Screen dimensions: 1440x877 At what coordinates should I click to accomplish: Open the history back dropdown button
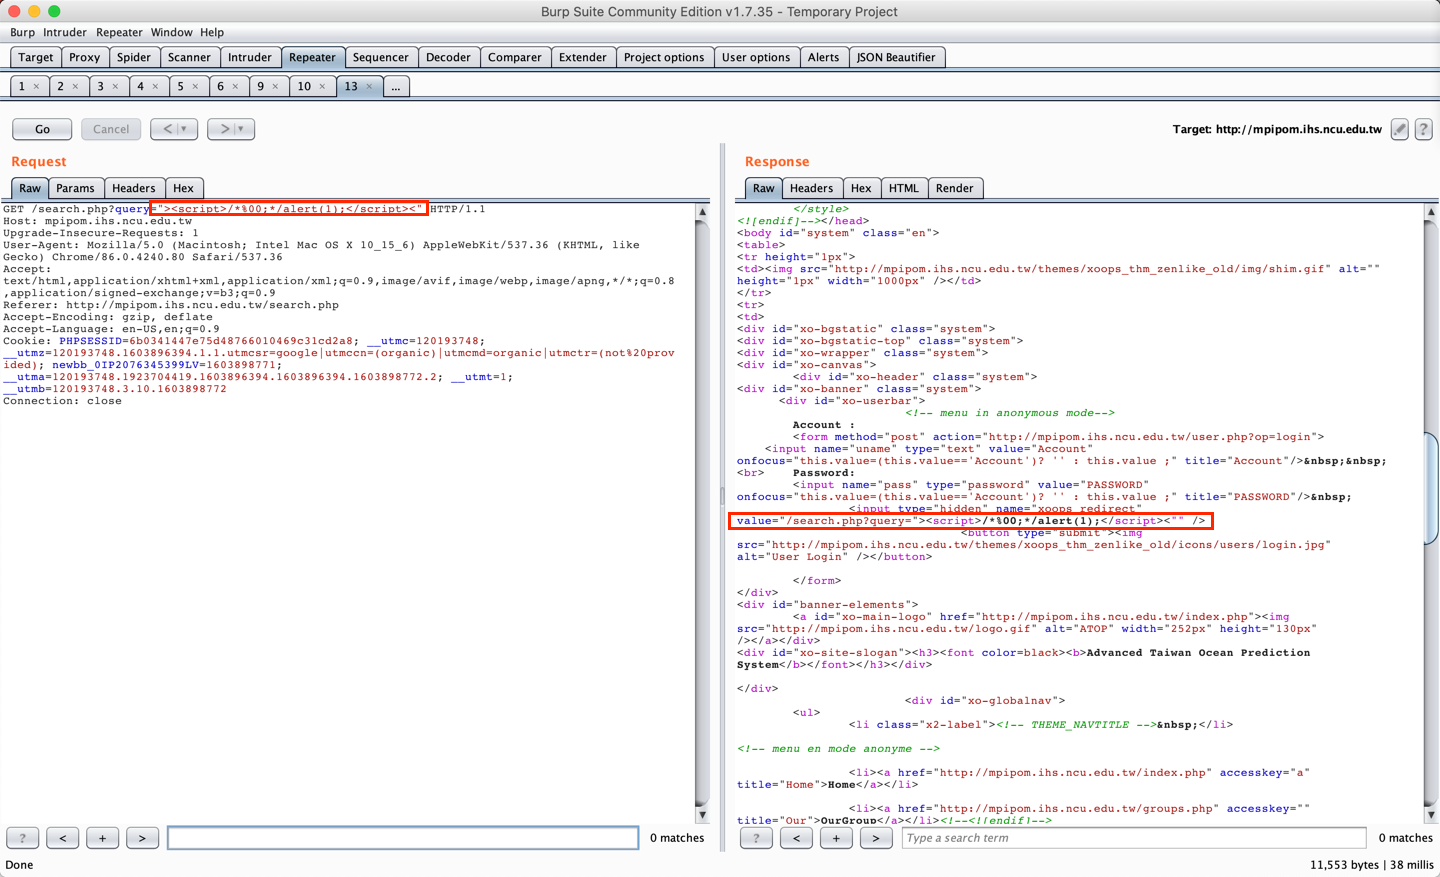point(174,129)
